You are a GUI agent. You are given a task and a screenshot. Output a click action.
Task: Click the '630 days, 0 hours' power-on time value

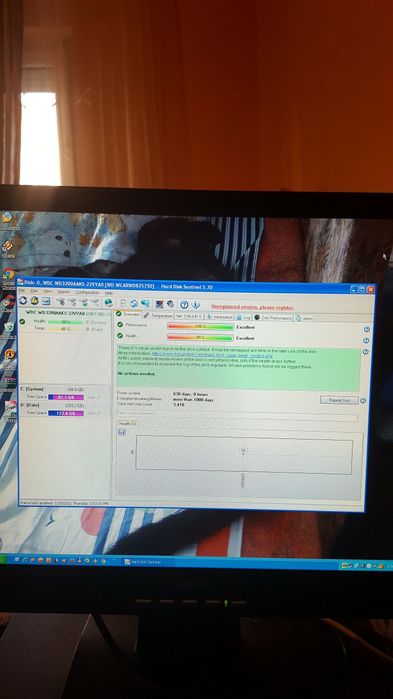[x=190, y=394]
